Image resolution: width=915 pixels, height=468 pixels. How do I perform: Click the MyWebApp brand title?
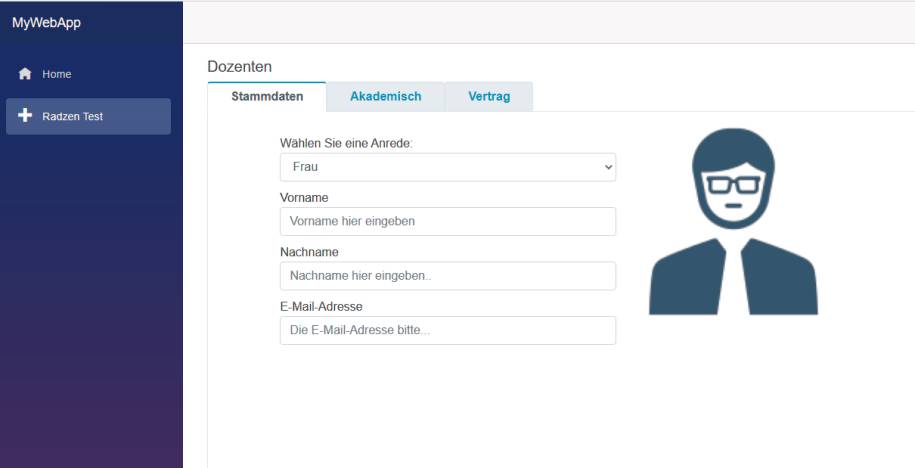pos(46,23)
